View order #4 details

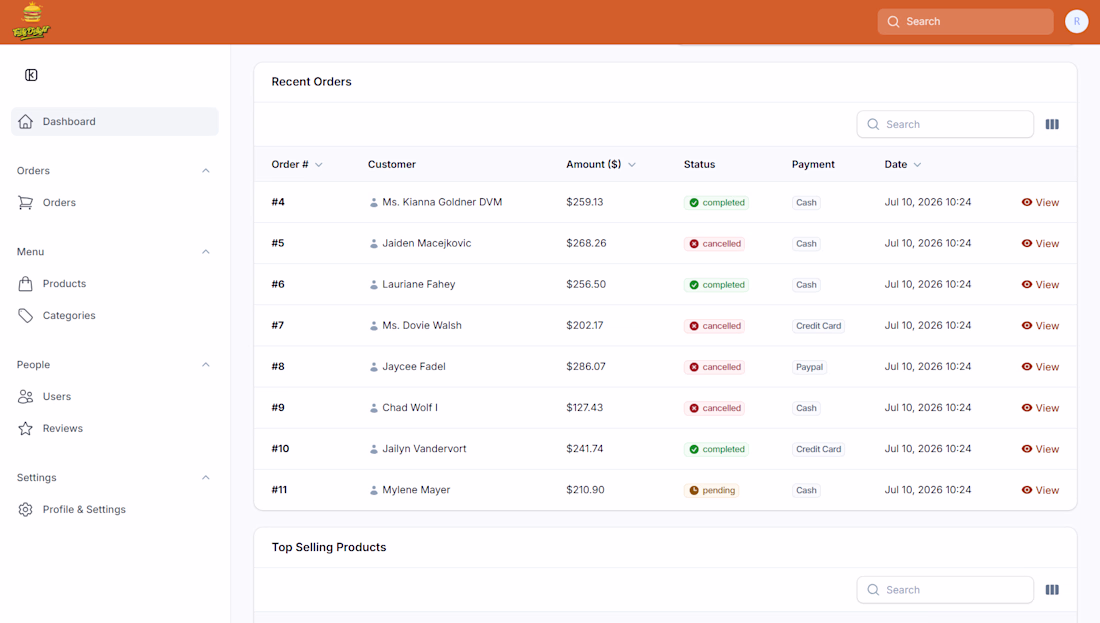(1040, 202)
